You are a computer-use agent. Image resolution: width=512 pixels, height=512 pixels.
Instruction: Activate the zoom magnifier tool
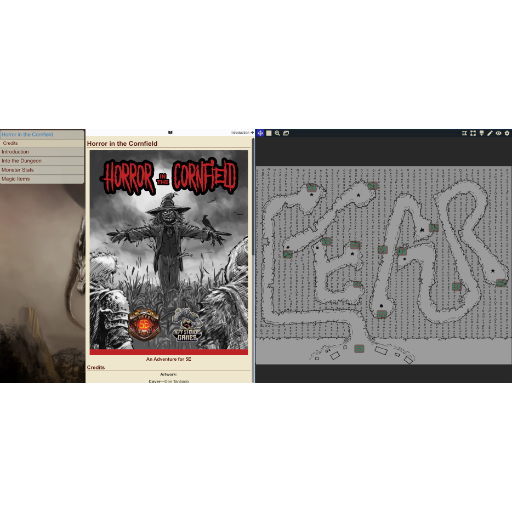277,133
